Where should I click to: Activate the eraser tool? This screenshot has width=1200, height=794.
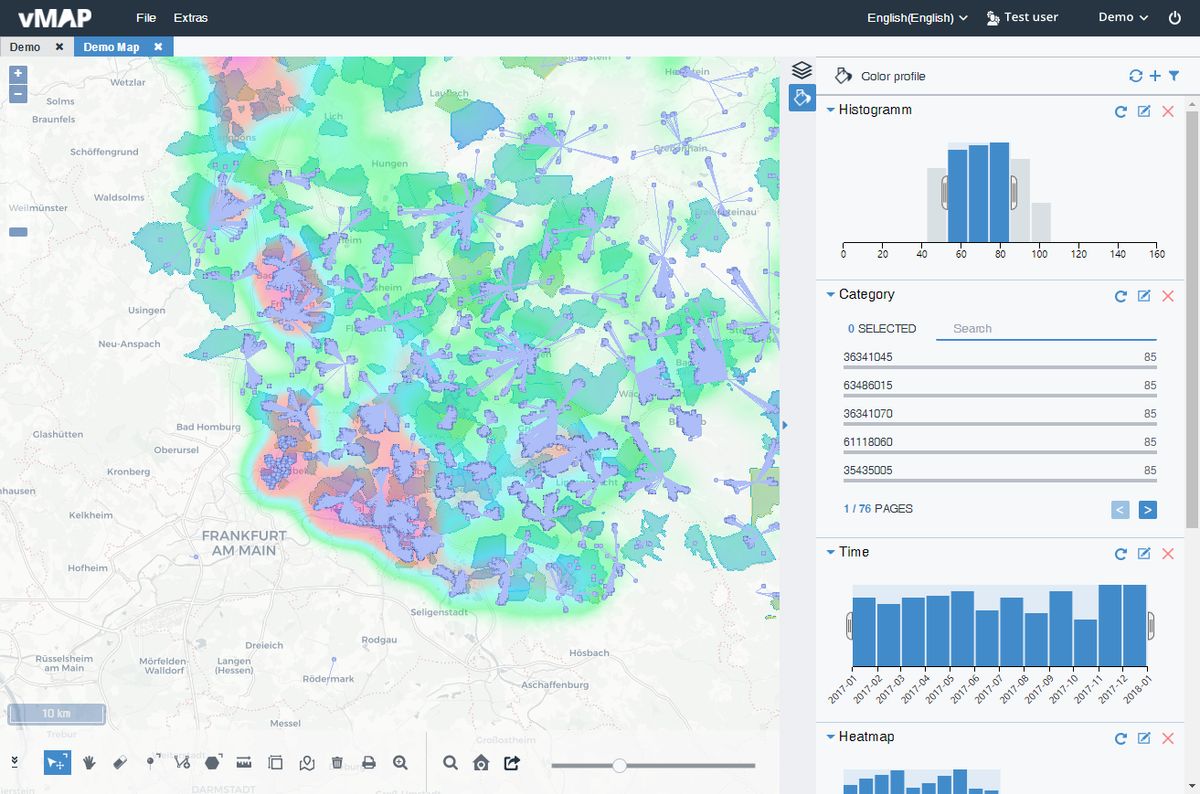pyautogui.click(x=120, y=762)
